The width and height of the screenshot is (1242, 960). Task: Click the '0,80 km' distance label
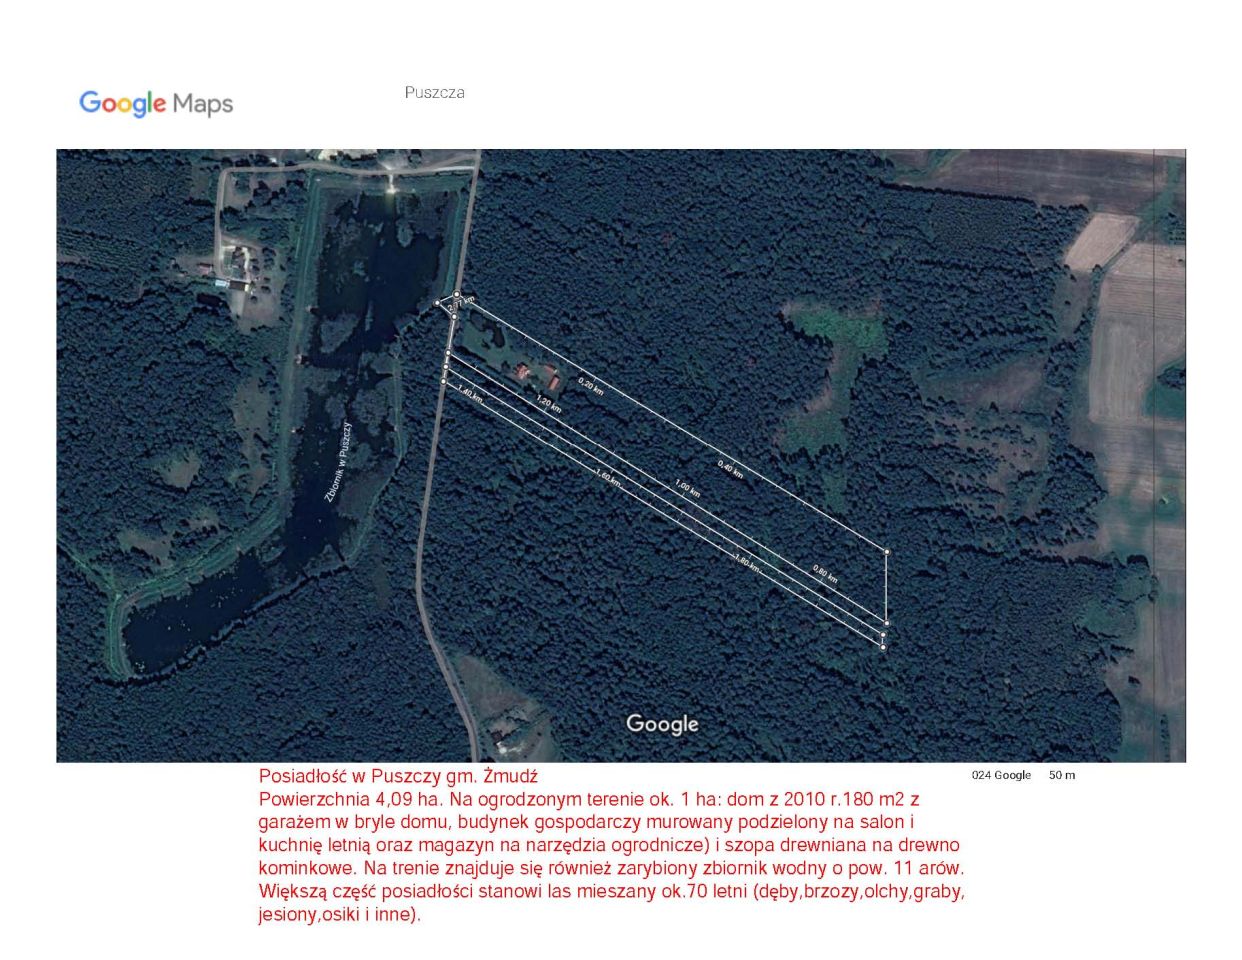[x=826, y=574]
